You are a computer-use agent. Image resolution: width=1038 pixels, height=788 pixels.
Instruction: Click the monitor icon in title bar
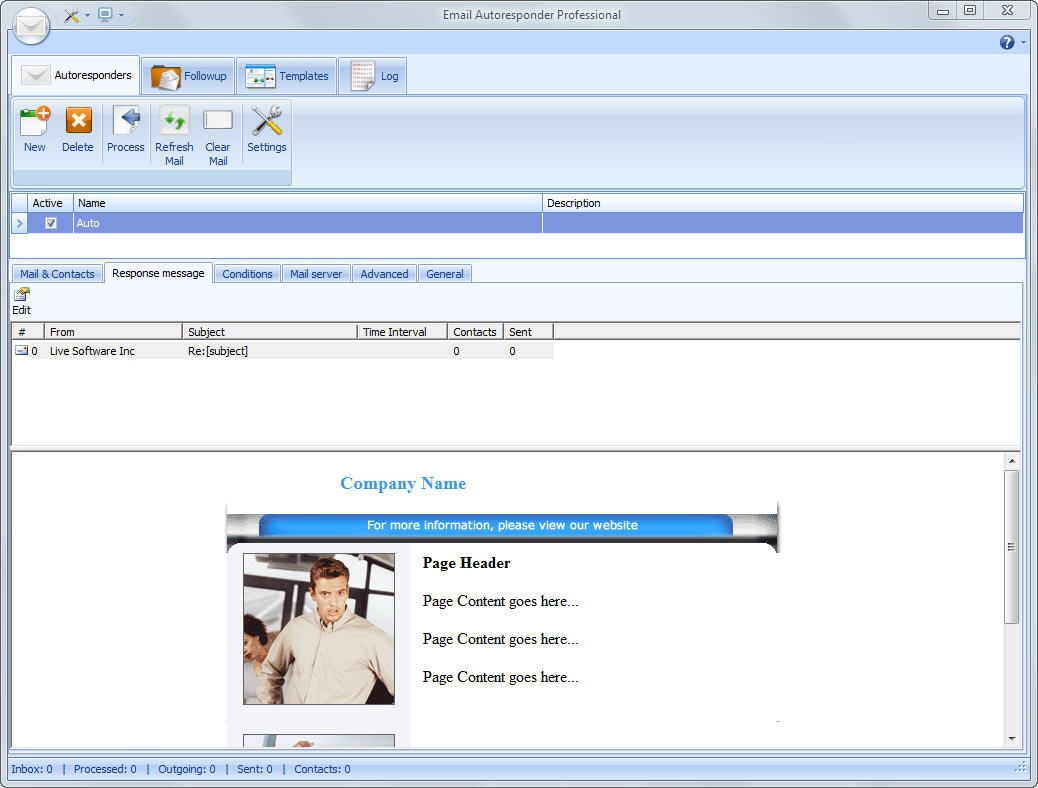pos(105,15)
